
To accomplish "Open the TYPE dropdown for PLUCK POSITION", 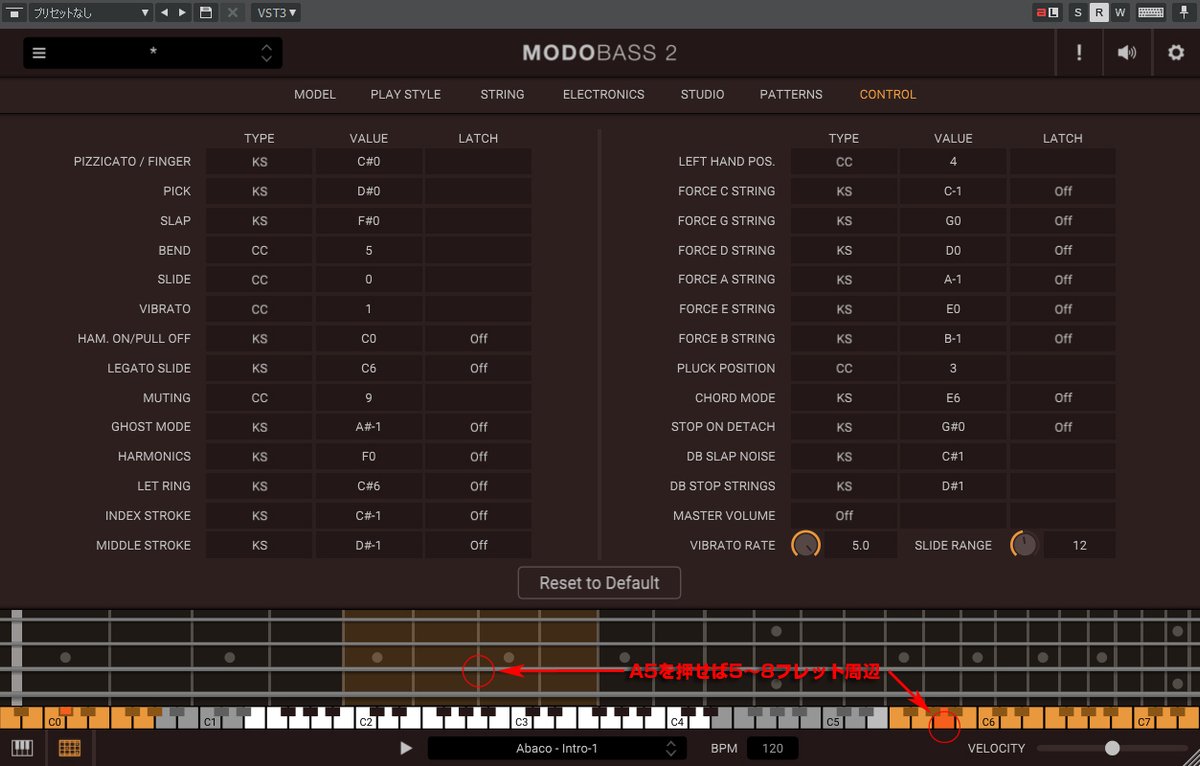I will (x=844, y=368).
